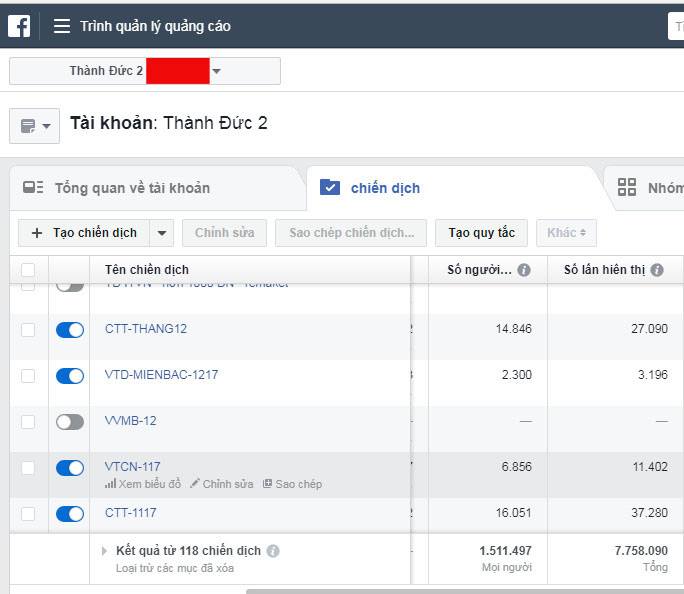Open the CTT-THANG12 campaign link
Image resolution: width=684 pixels, height=594 pixels.
click(146, 329)
